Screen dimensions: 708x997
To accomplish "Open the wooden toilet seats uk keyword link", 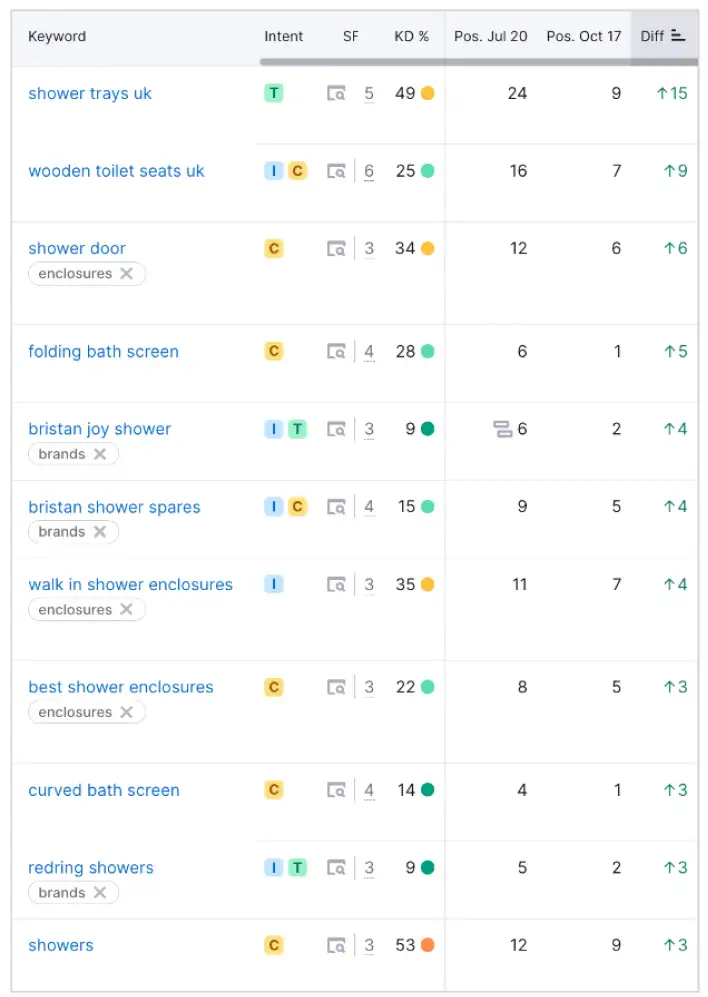I will tap(116, 171).
